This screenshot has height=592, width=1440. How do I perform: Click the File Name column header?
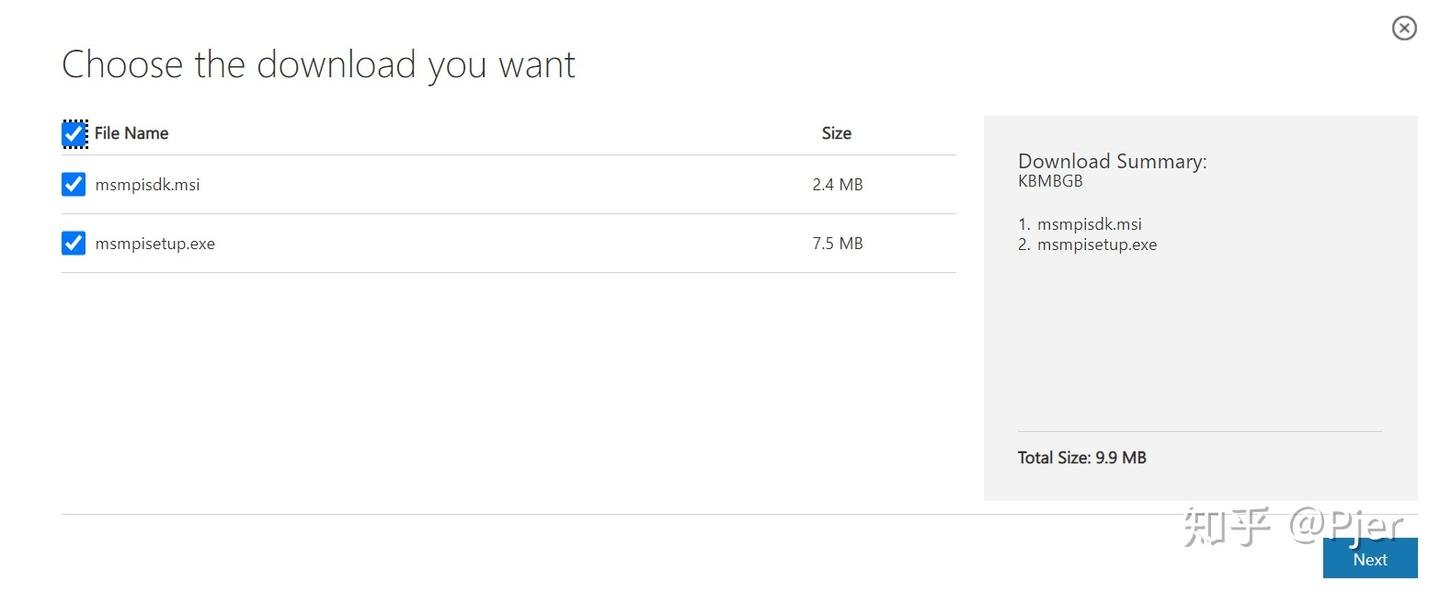click(x=131, y=133)
